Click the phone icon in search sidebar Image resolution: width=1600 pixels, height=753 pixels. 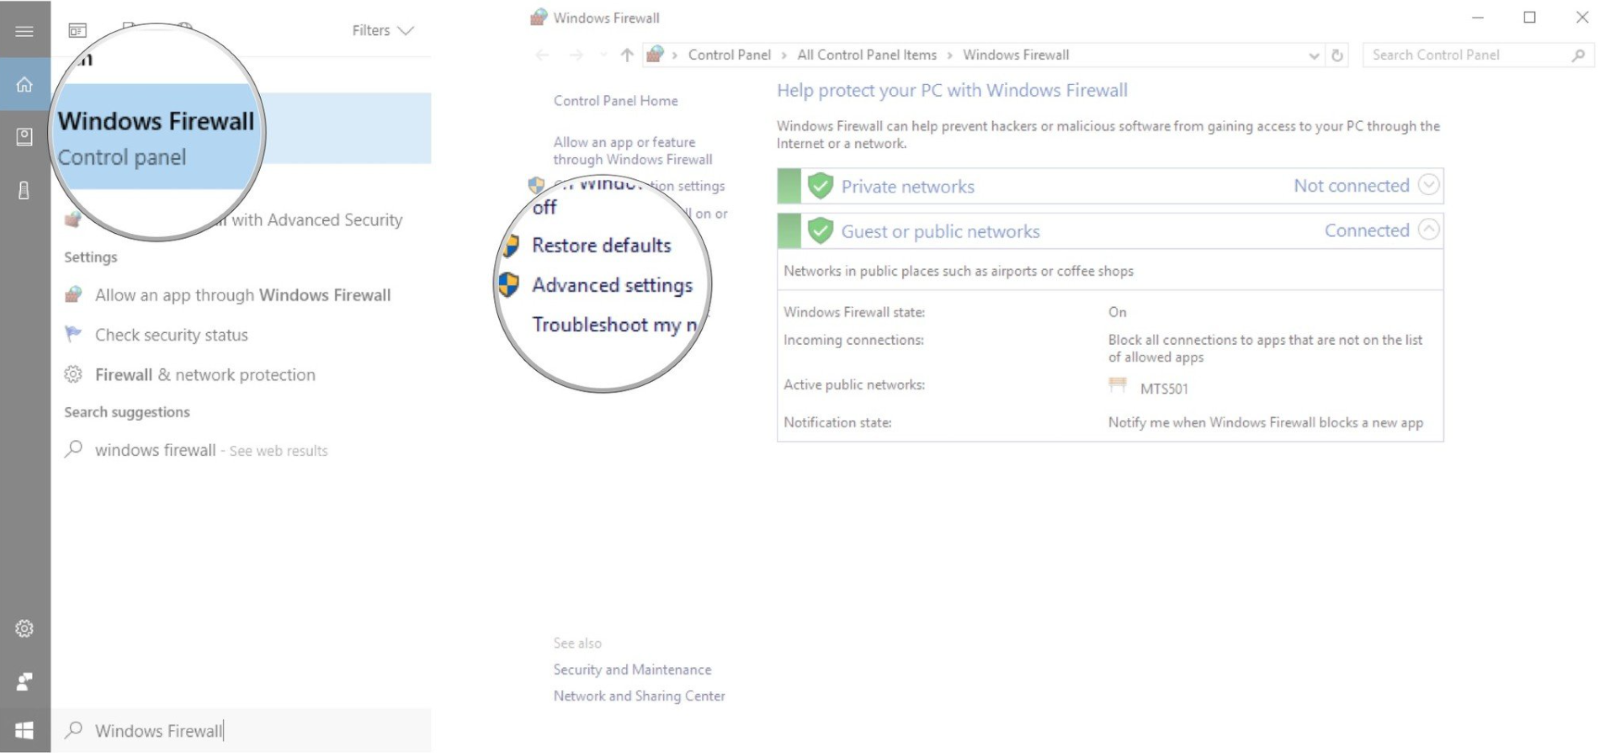click(24, 190)
